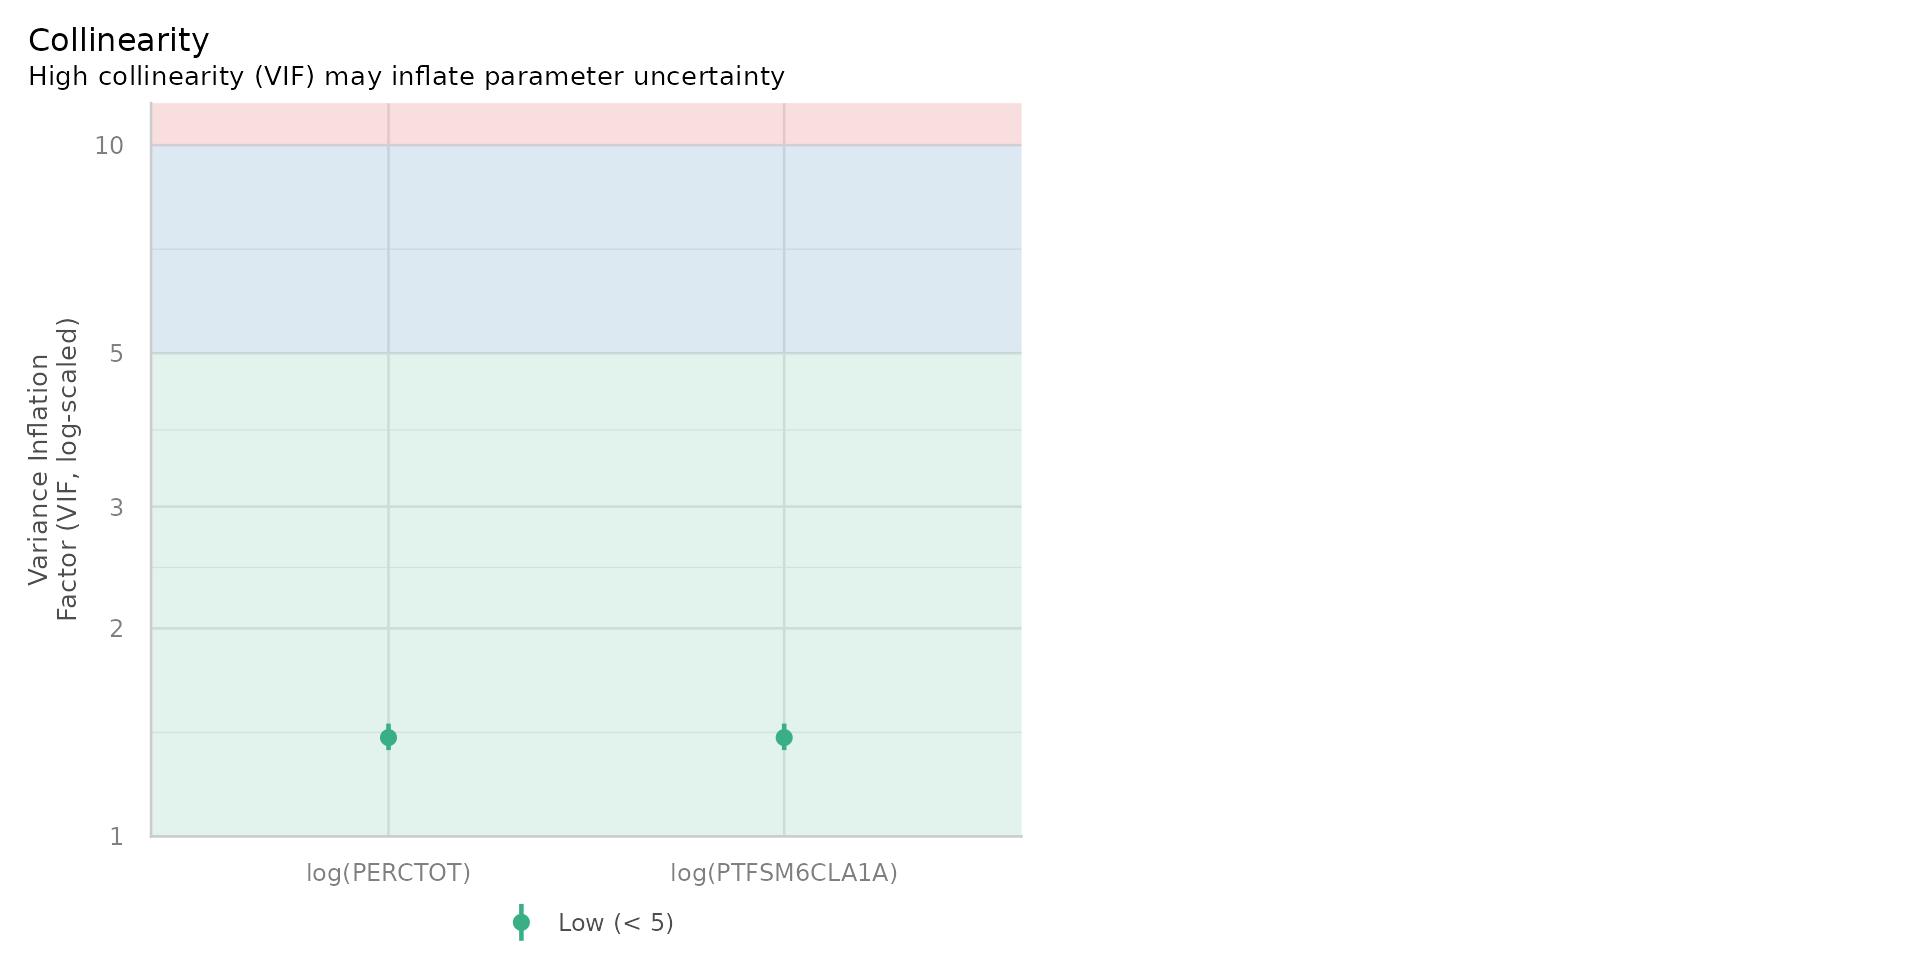The height and width of the screenshot is (960, 1920).
Task: Click where log(PERCTOT) gridline crosses VIF 2
Action: pyautogui.click(x=388, y=628)
